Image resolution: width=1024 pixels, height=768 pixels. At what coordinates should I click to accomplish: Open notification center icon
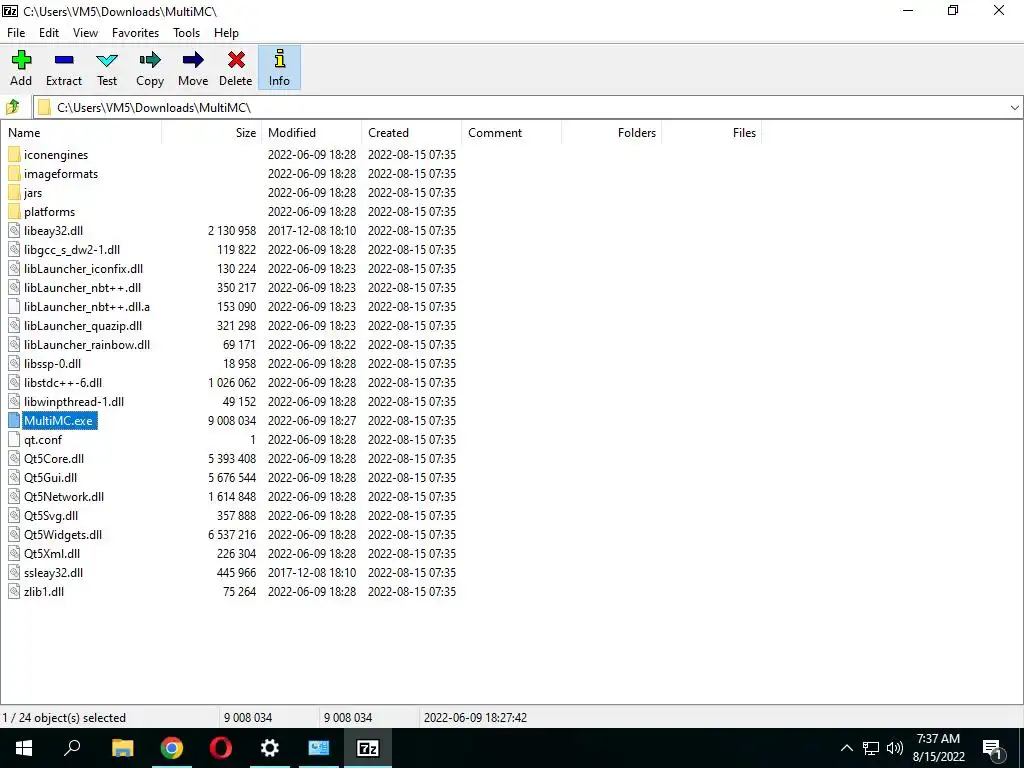click(993, 748)
